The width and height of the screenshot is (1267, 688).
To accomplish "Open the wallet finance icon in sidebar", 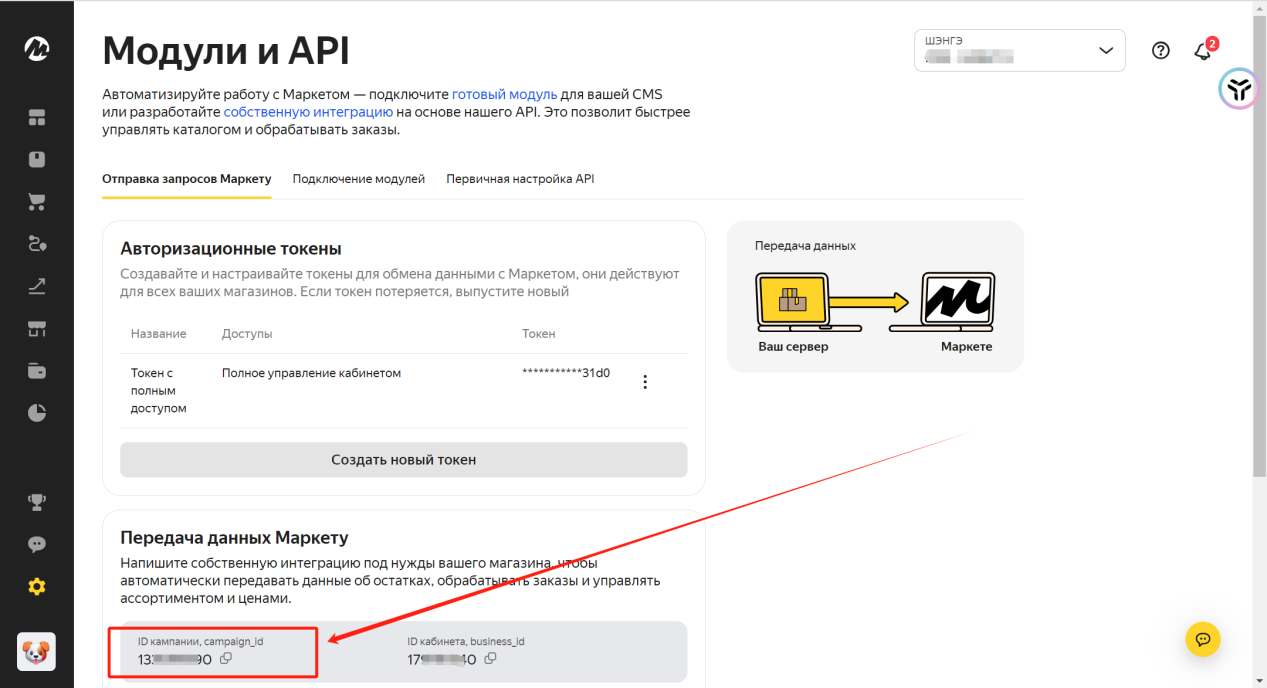I will [x=37, y=371].
